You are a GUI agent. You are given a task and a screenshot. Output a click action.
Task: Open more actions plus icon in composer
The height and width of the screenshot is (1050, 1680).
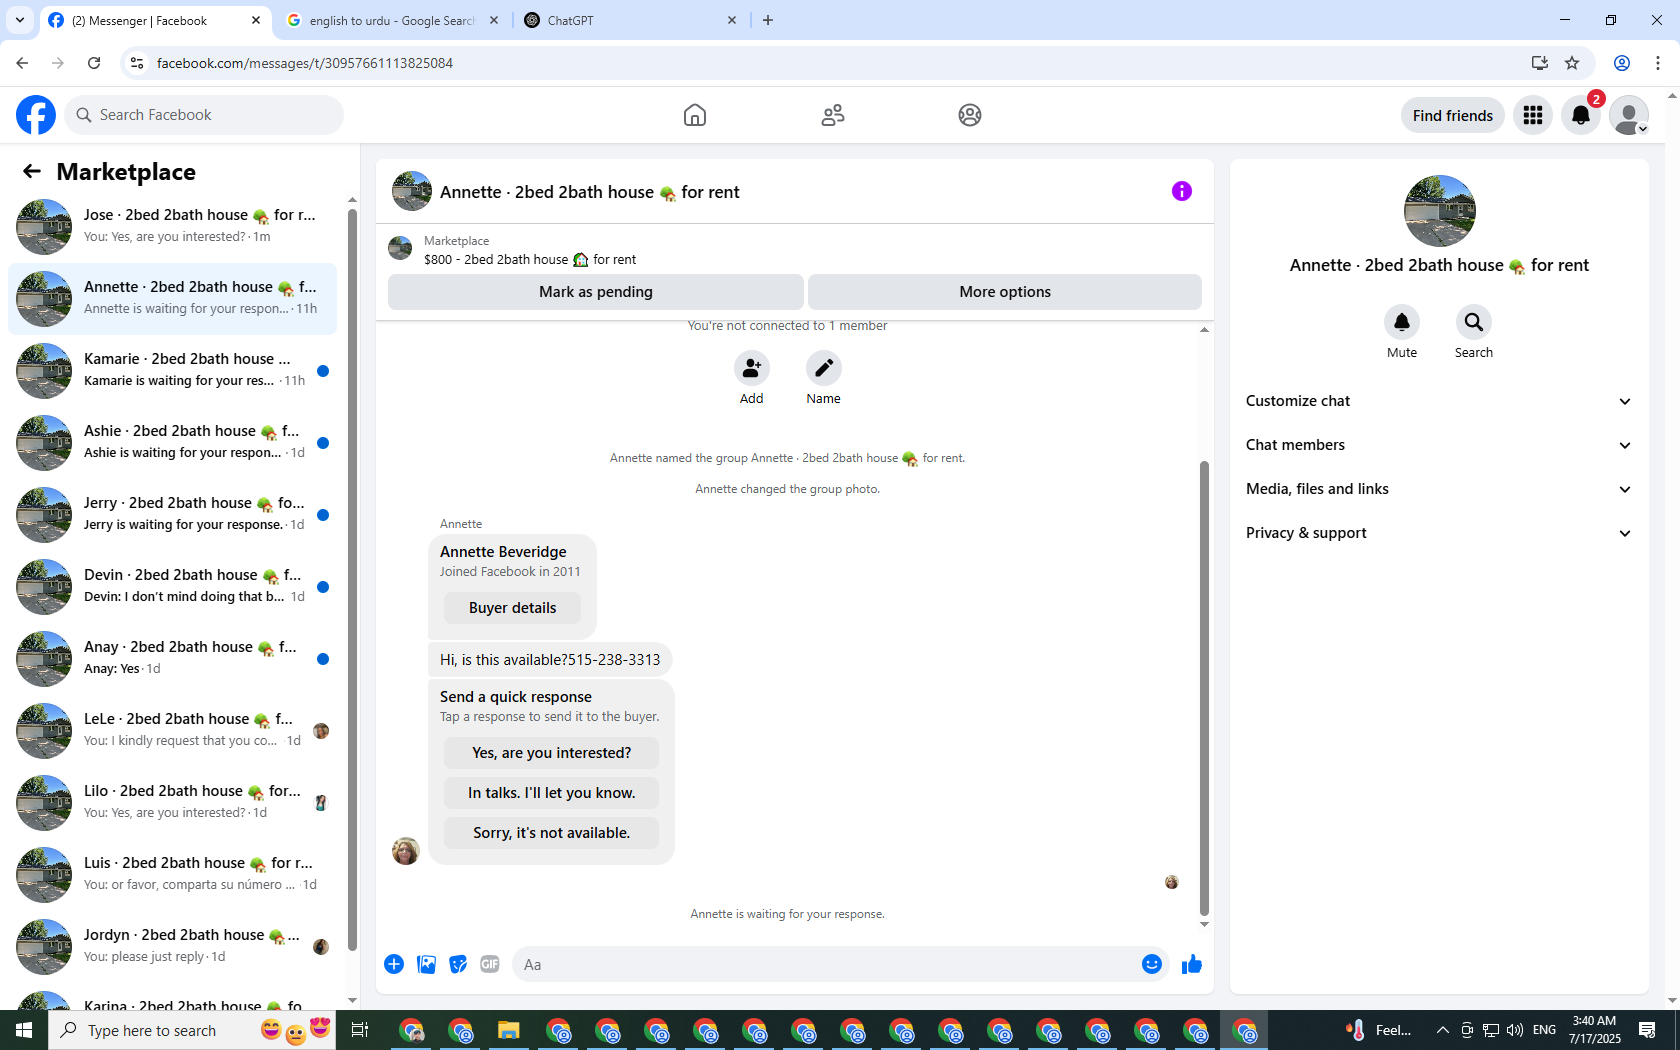tap(394, 964)
